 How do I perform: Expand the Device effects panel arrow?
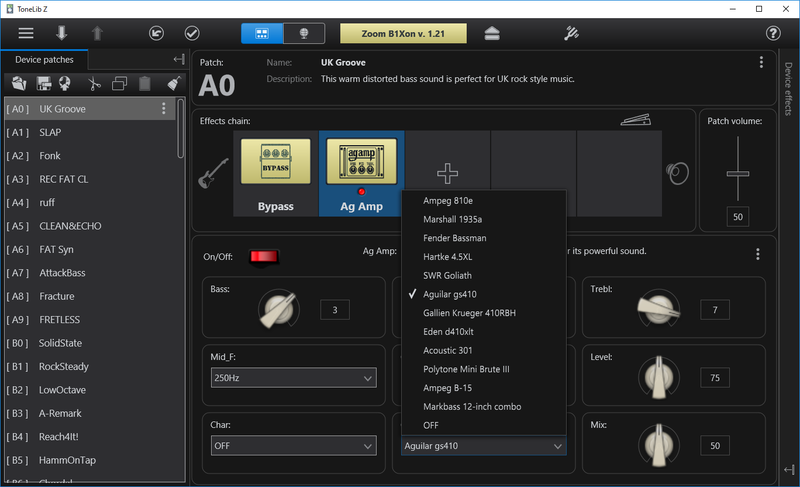[x=789, y=469]
